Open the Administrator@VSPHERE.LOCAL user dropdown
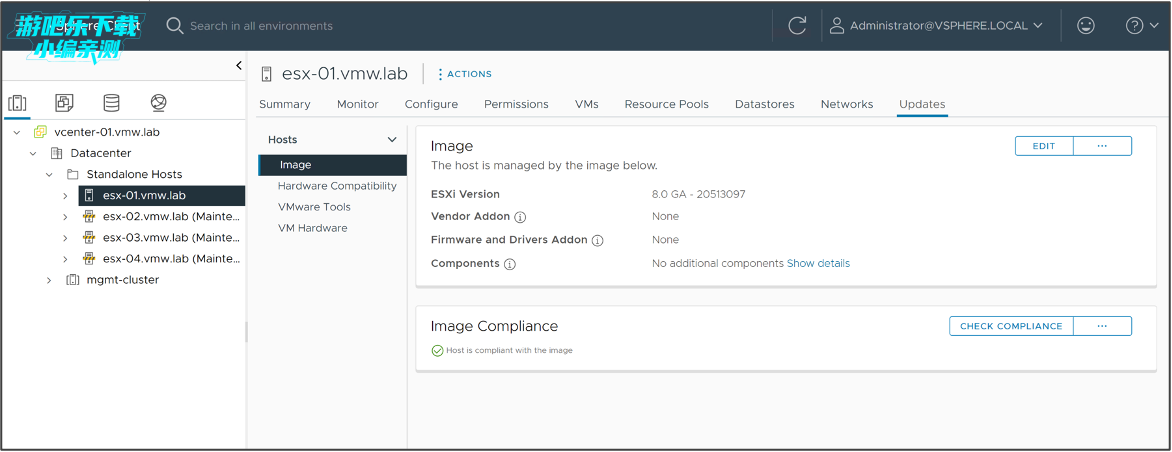The height and width of the screenshot is (452, 1172). tap(936, 26)
